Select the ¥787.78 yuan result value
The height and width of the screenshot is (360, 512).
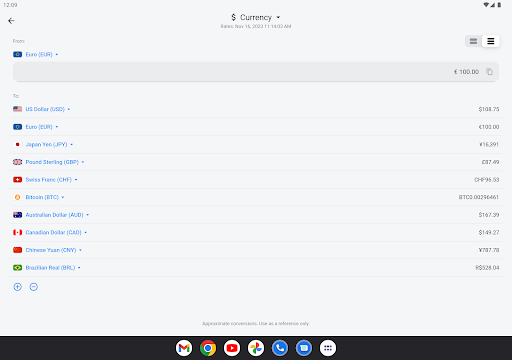coord(489,250)
